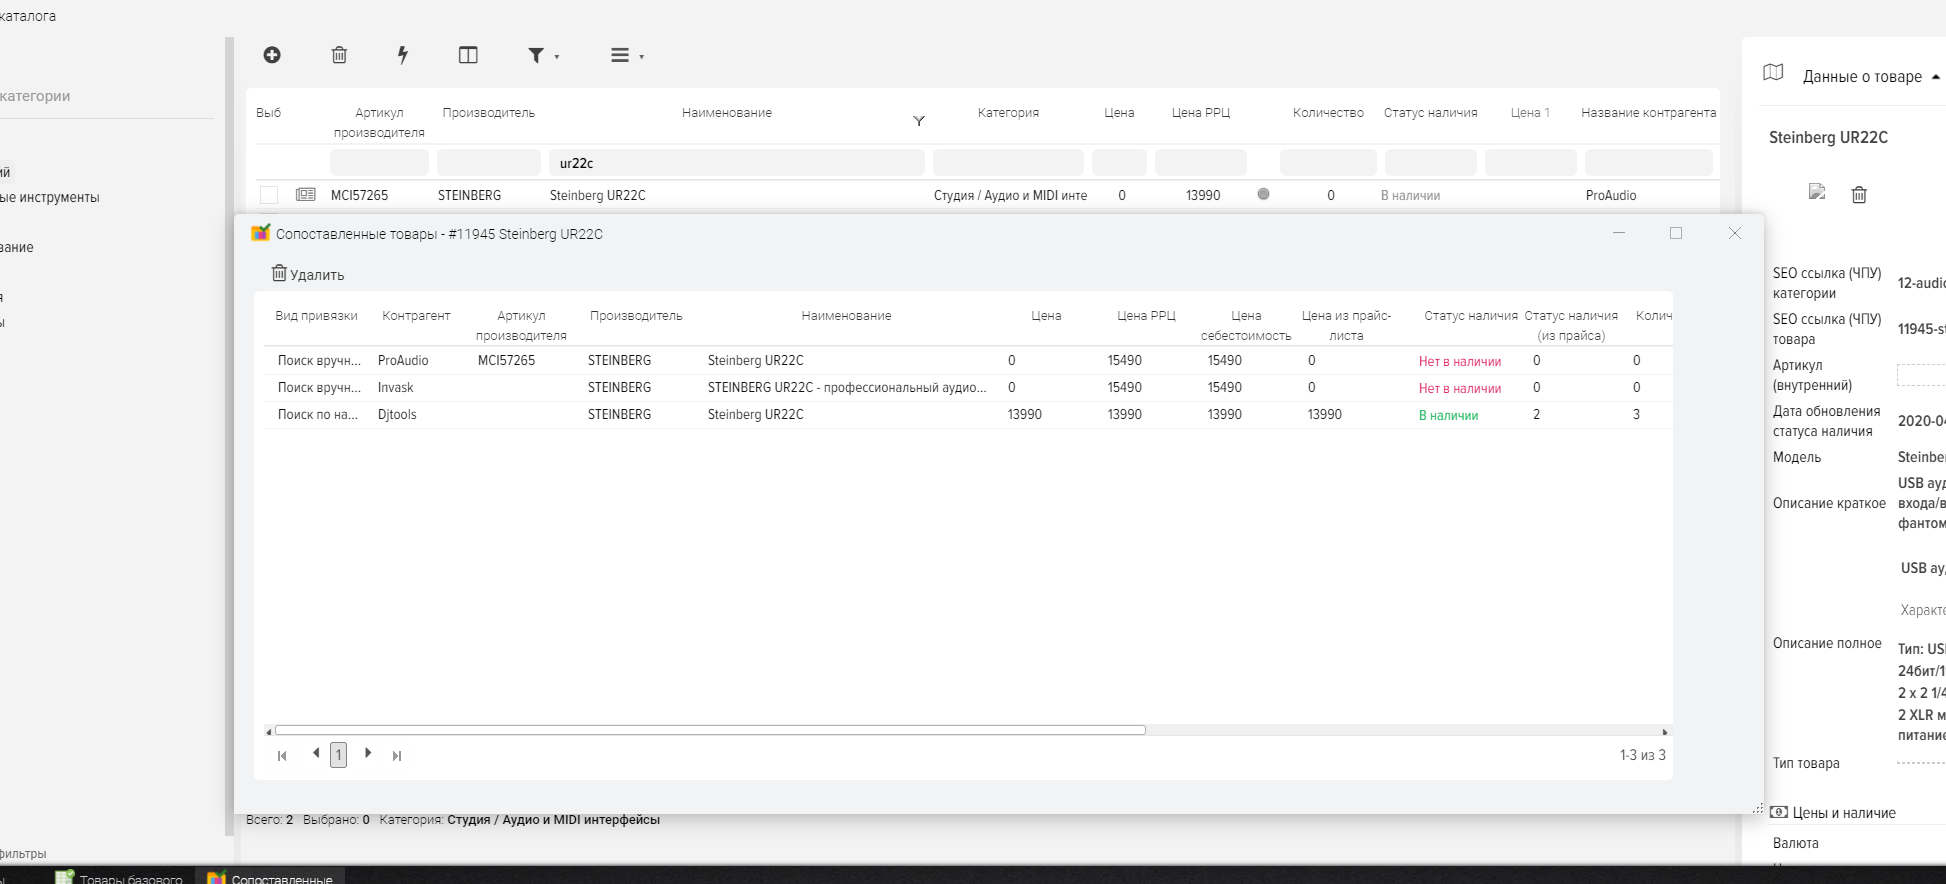This screenshot has height=884, width=1946.
Task: Click the grey status dot on Steinberg row
Action: point(1263,194)
